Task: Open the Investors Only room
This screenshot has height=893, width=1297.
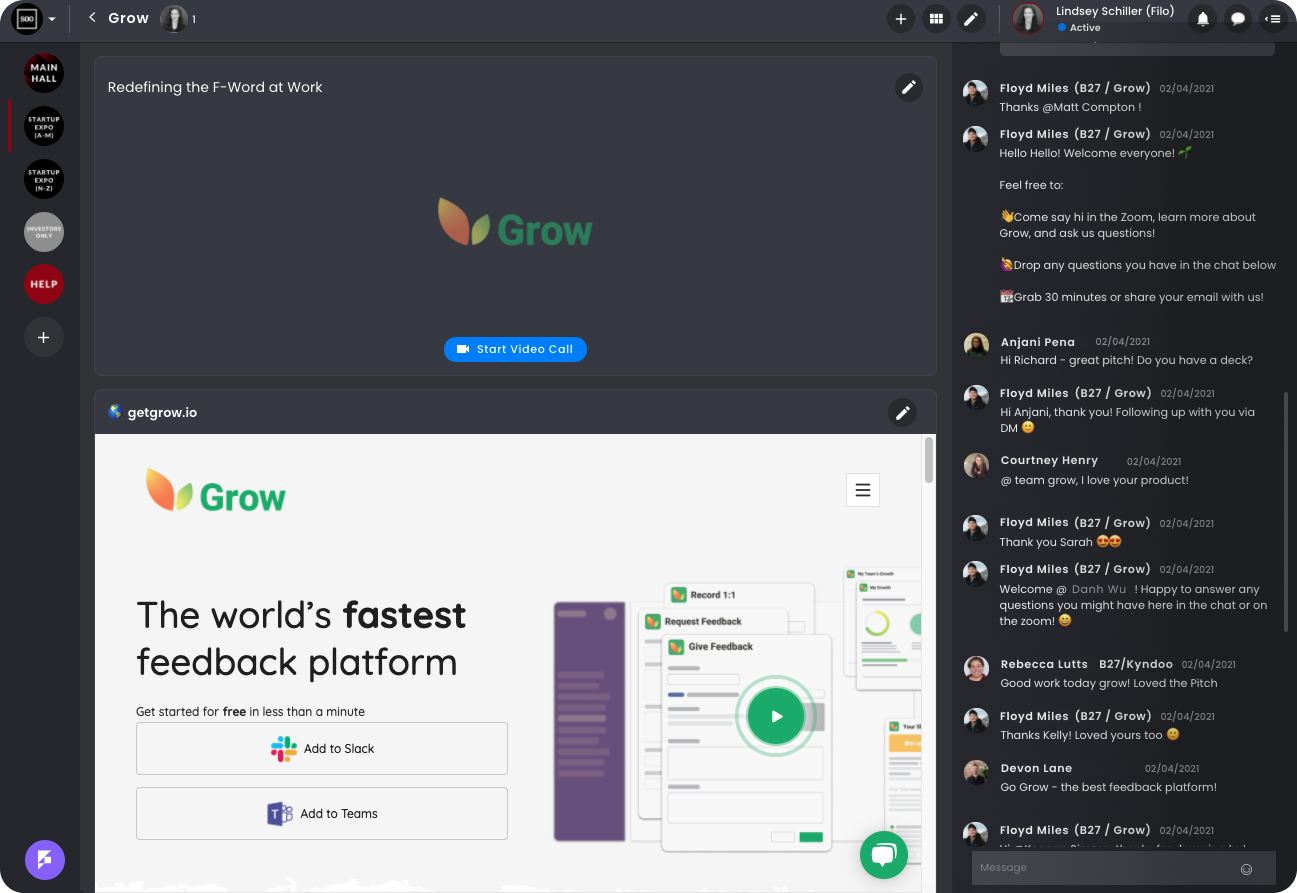Action: [x=44, y=232]
